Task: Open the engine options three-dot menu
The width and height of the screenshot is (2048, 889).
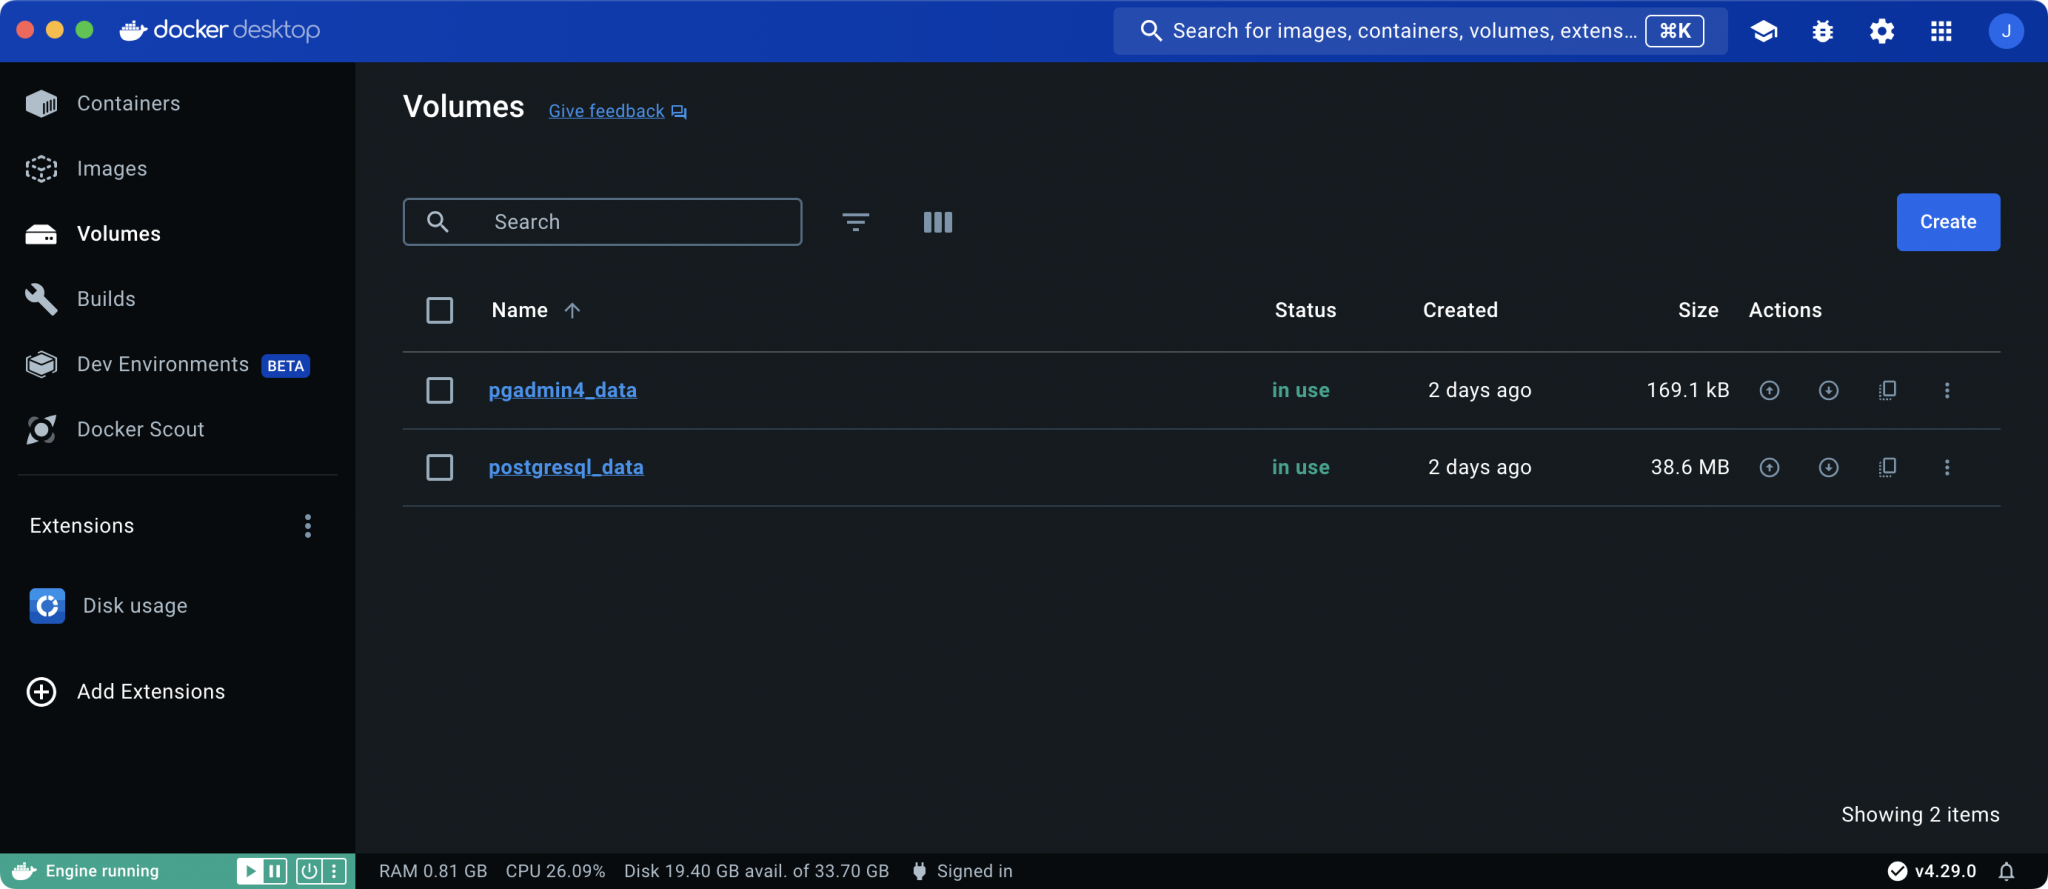Action: pyautogui.click(x=334, y=871)
